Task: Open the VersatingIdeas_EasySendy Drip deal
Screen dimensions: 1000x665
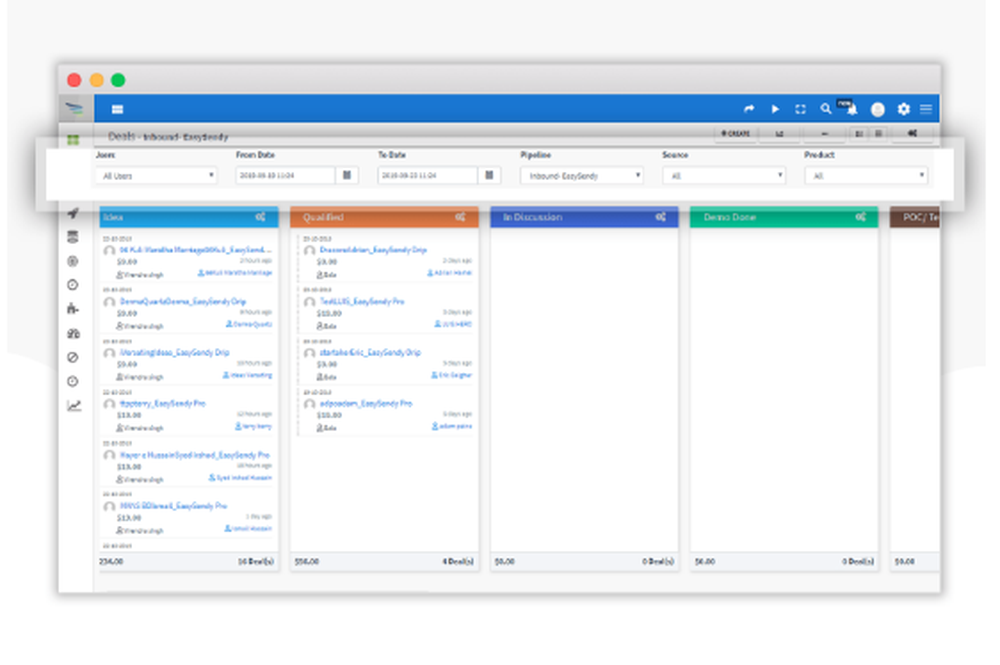Action: pyautogui.click(x=175, y=352)
